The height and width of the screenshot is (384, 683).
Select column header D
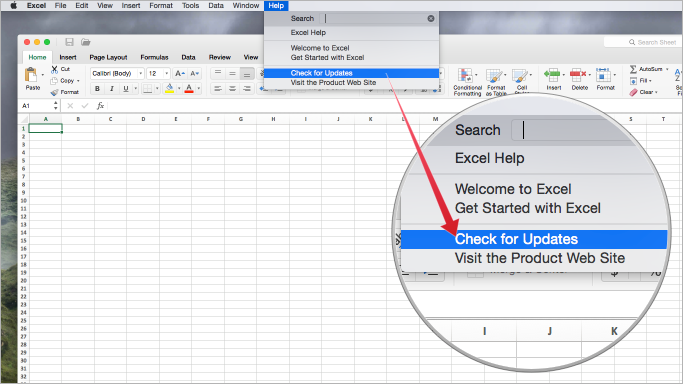pyautogui.click(x=143, y=119)
